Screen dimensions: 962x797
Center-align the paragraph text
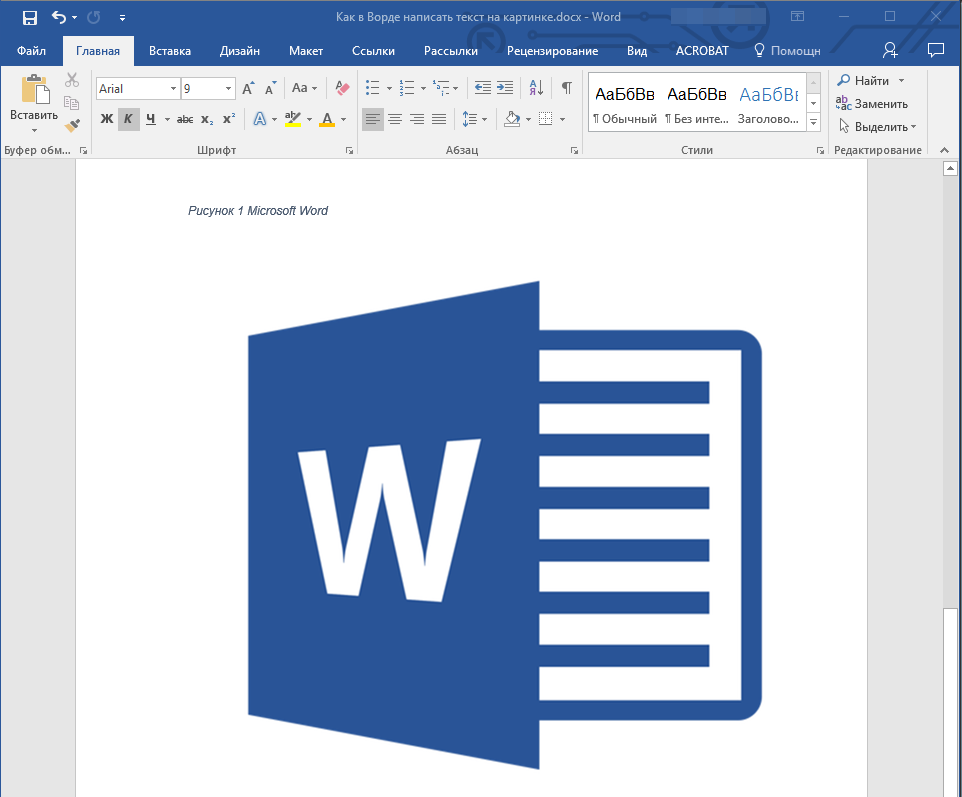(395, 119)
